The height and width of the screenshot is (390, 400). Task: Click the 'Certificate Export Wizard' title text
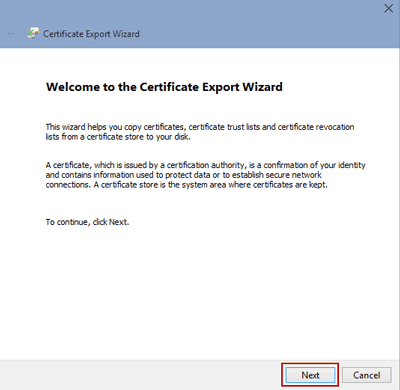(x=91, y=34)
